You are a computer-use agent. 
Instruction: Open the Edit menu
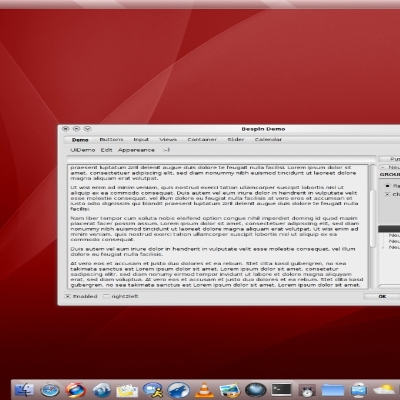106,150
